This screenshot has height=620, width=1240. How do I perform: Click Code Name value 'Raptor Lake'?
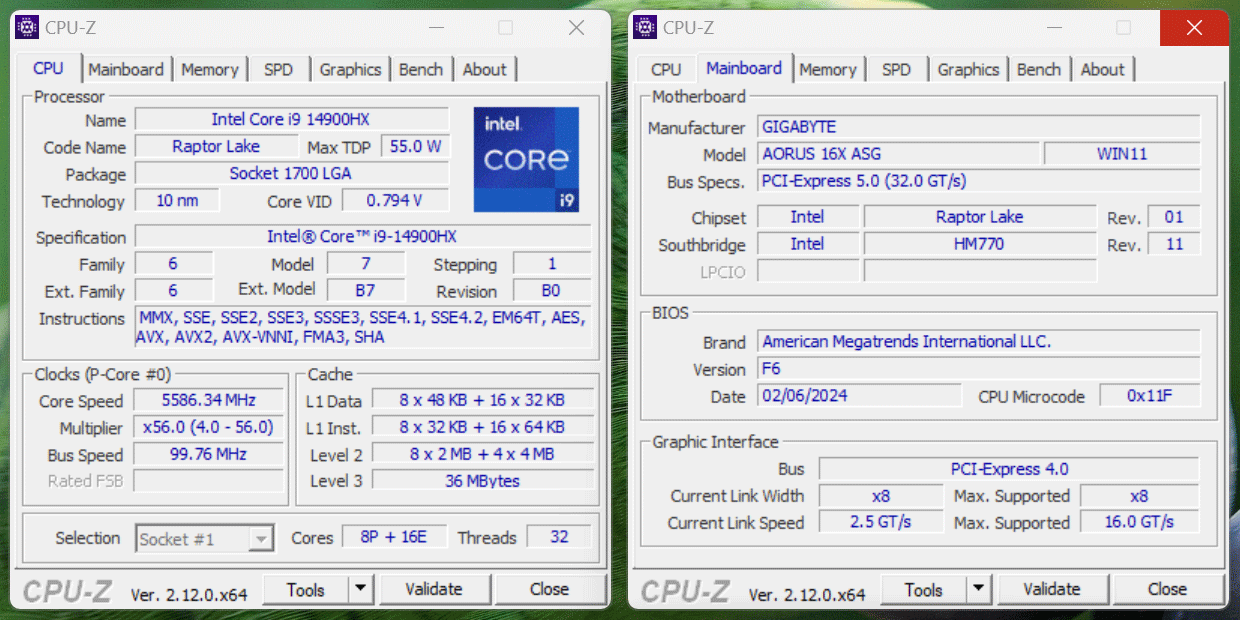(x=216, y=146)
